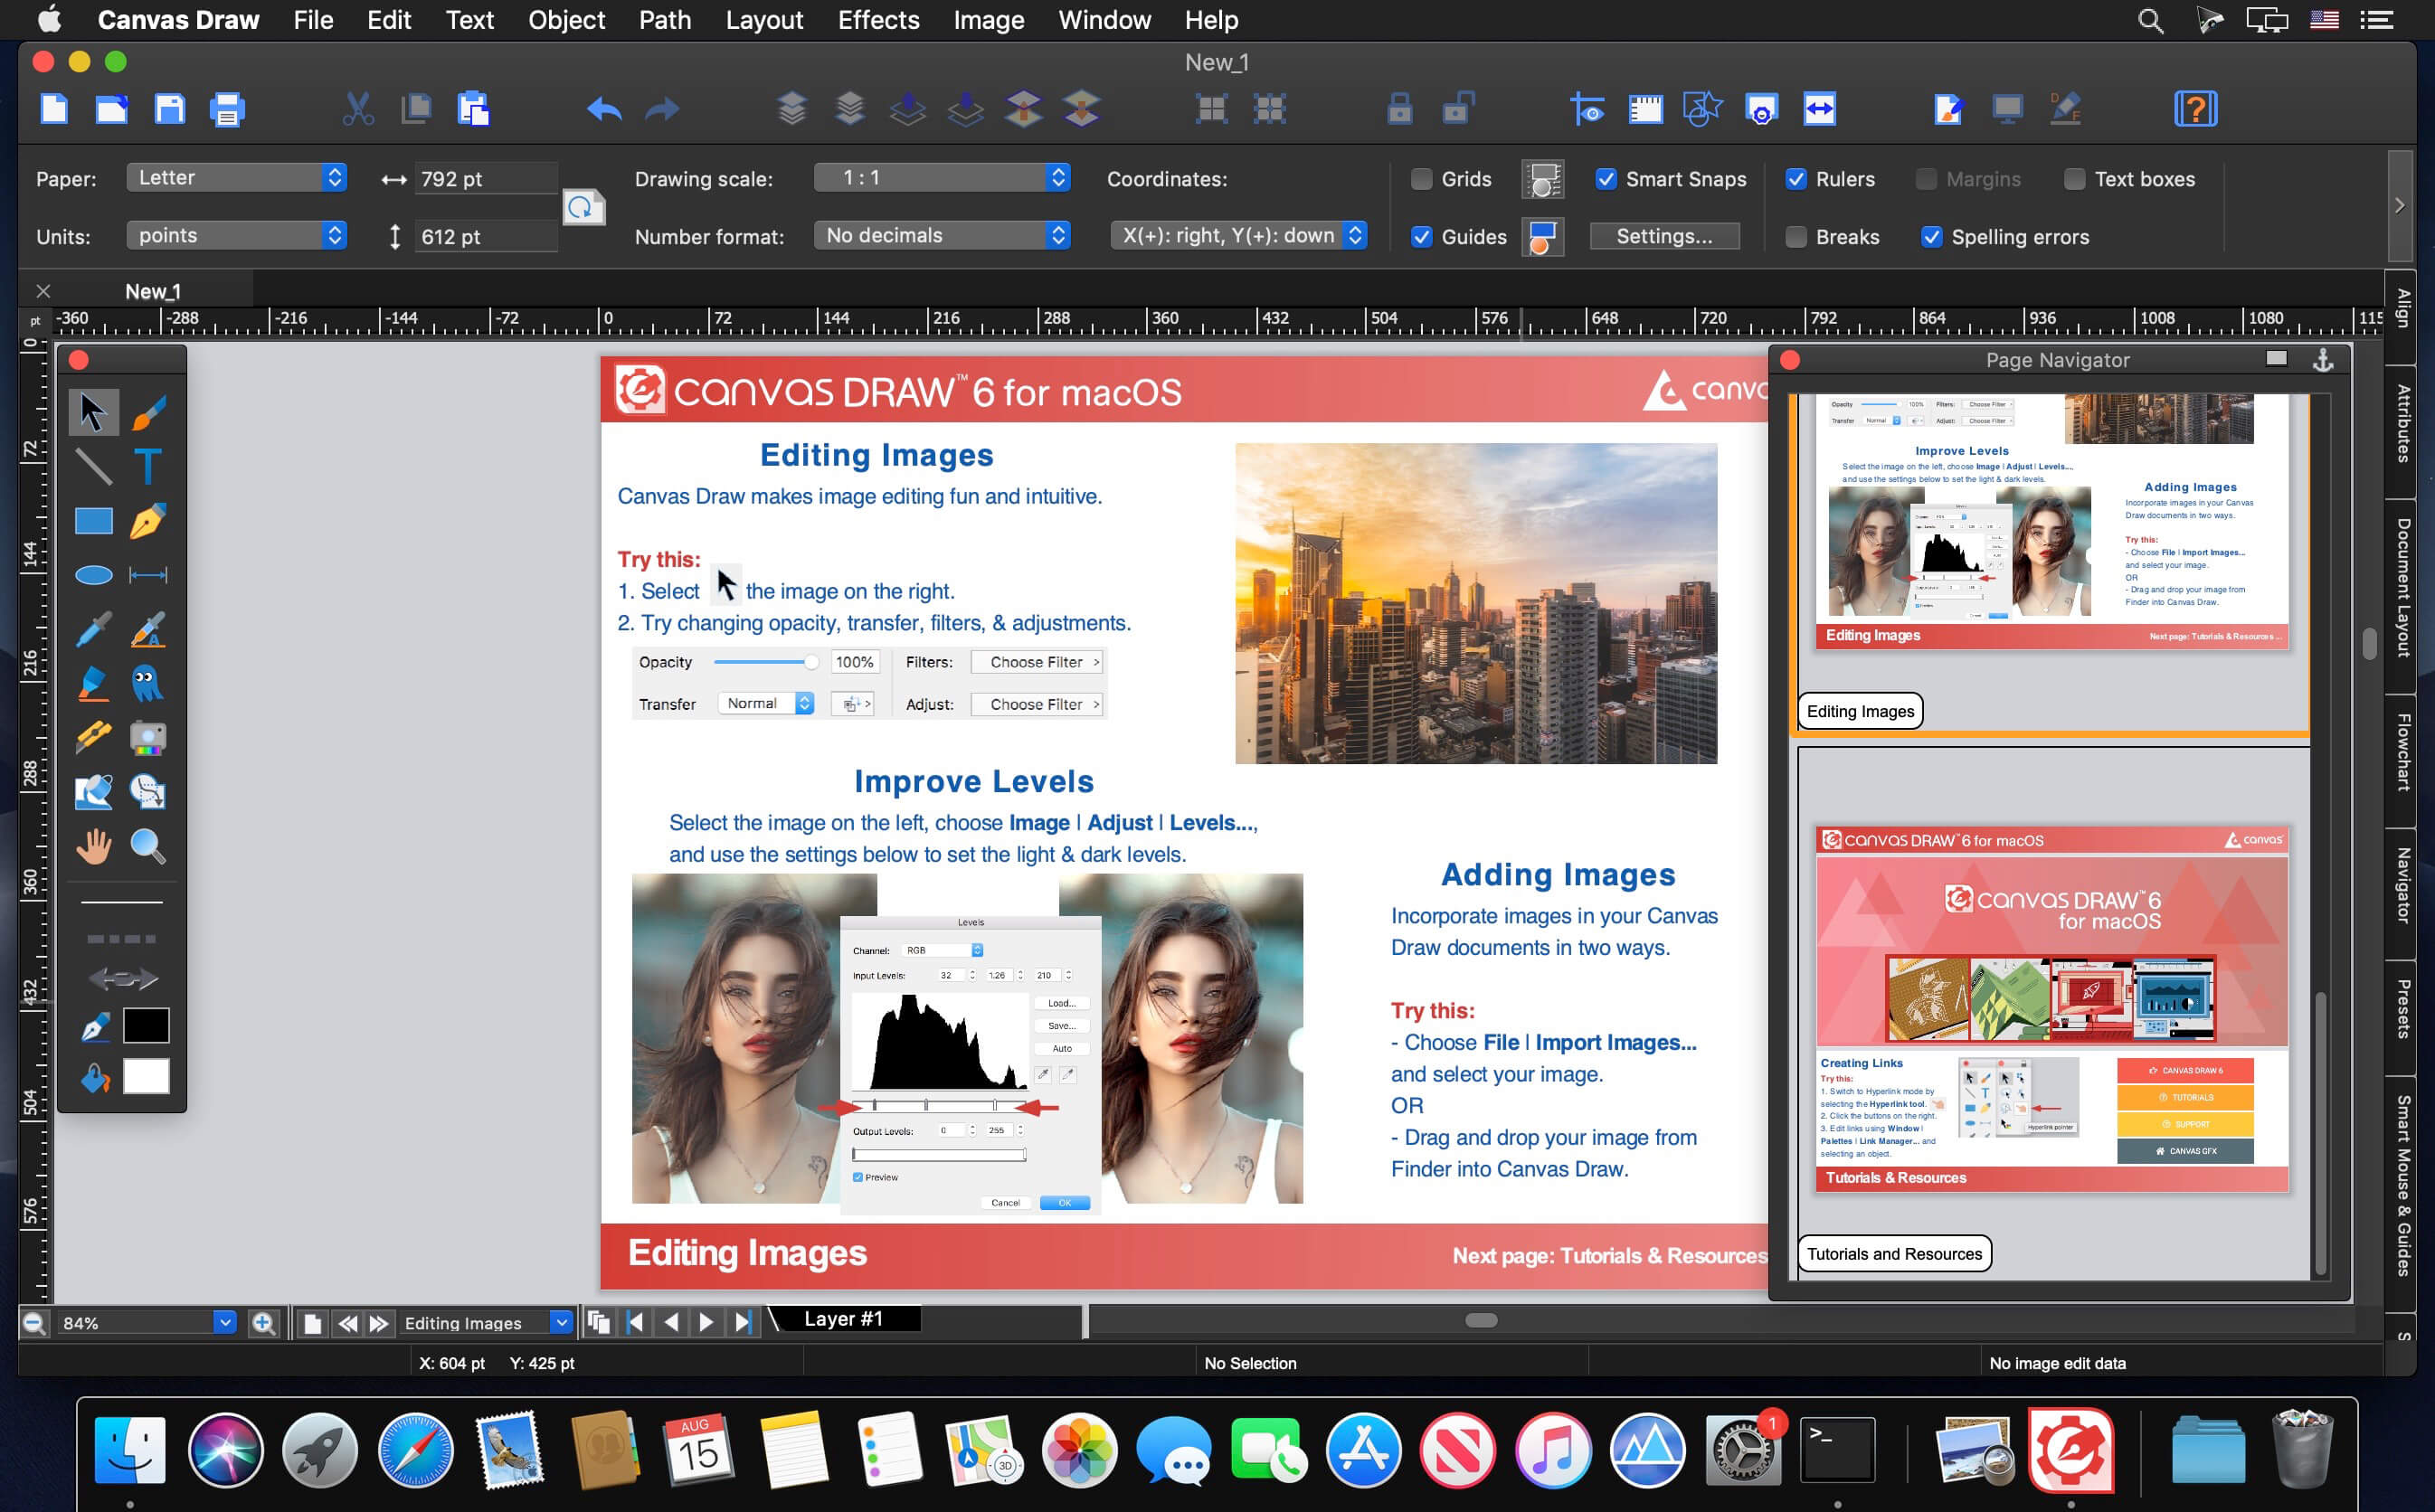Image resolution: width=2435 pixels, height=1512 pixels.
Task: Click the horizontal scrollbar thumb at the bottom
Action: click(1480, 1320)
